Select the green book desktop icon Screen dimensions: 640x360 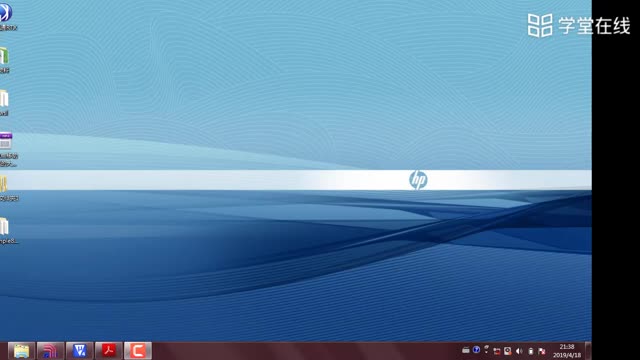(4, 56)
